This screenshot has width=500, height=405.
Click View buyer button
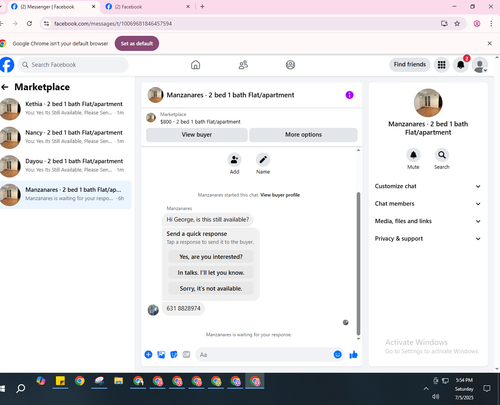point(197,135)
